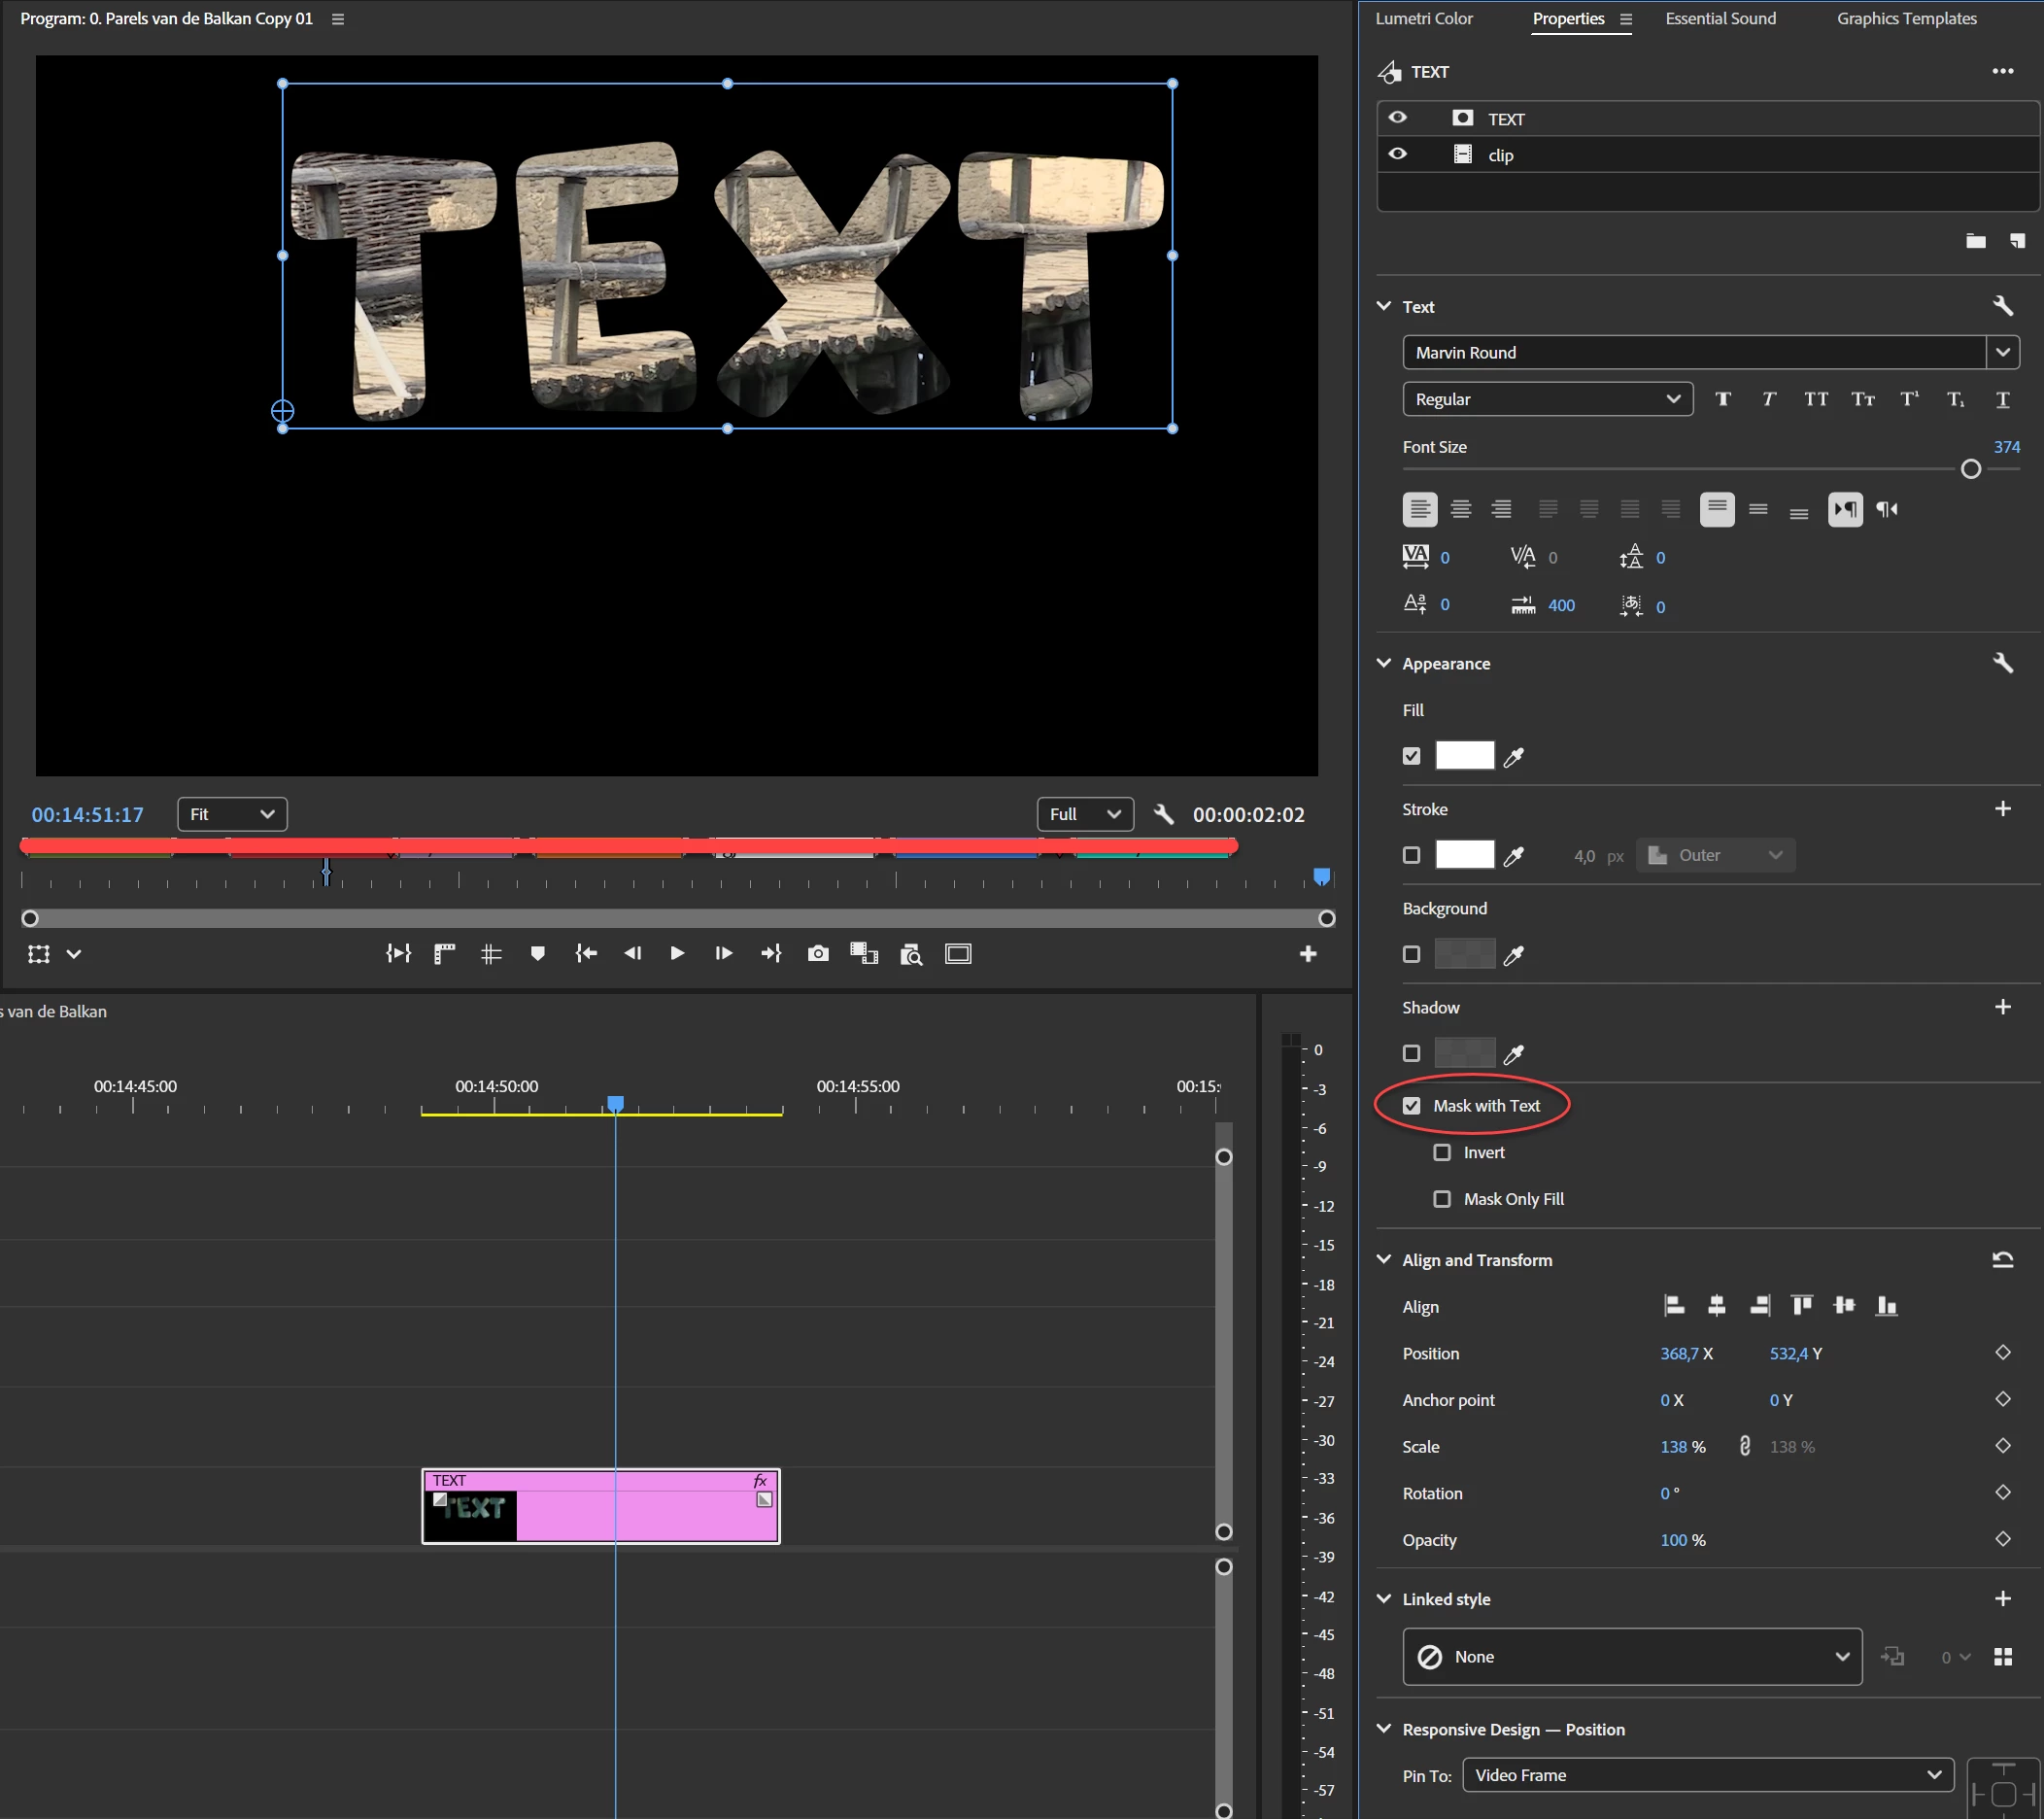Click the Center align text icon
The image size is (2044, 1819).
tap(1460, 509)
